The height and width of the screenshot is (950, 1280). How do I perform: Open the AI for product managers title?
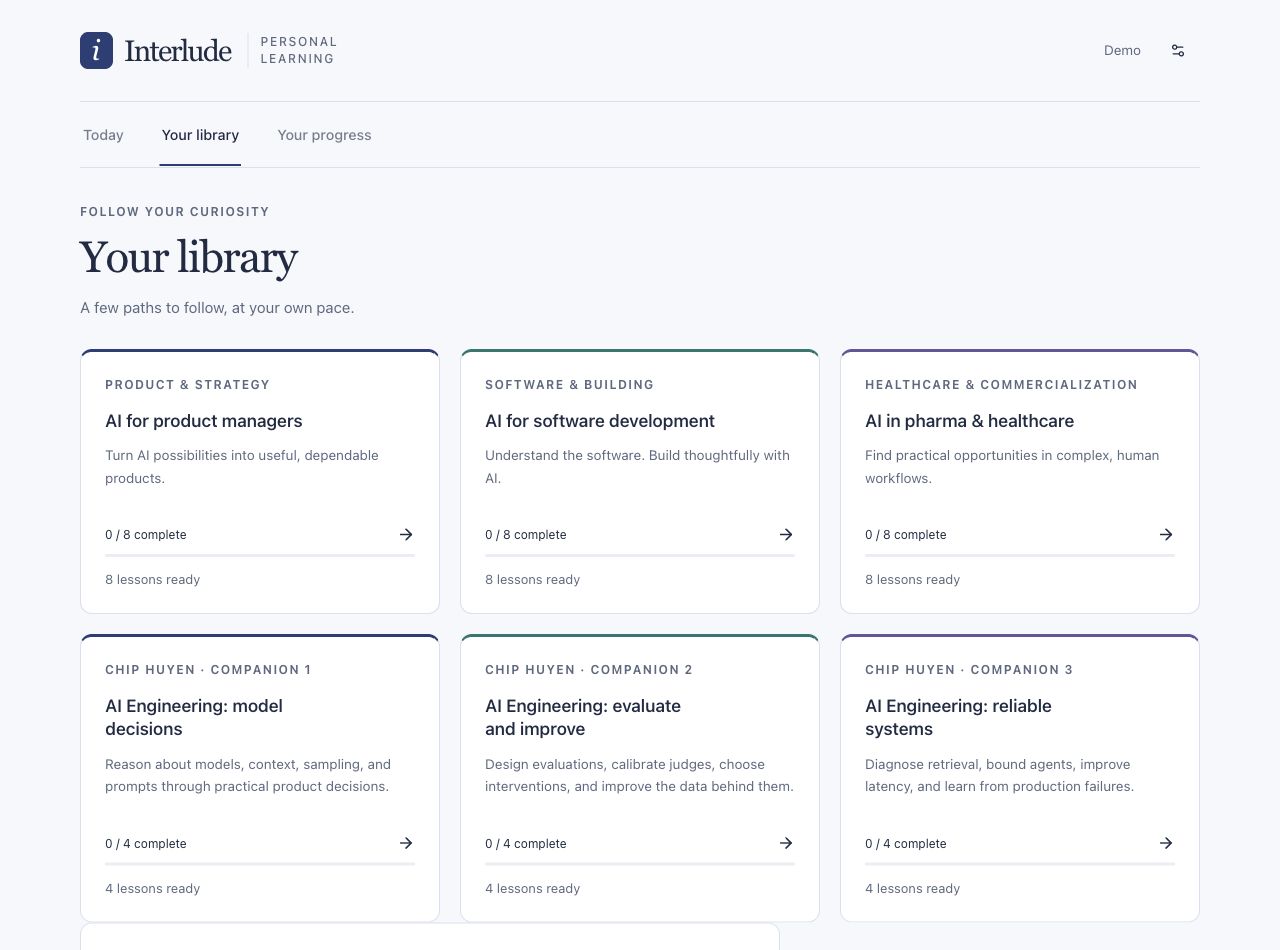coord(204,421)
